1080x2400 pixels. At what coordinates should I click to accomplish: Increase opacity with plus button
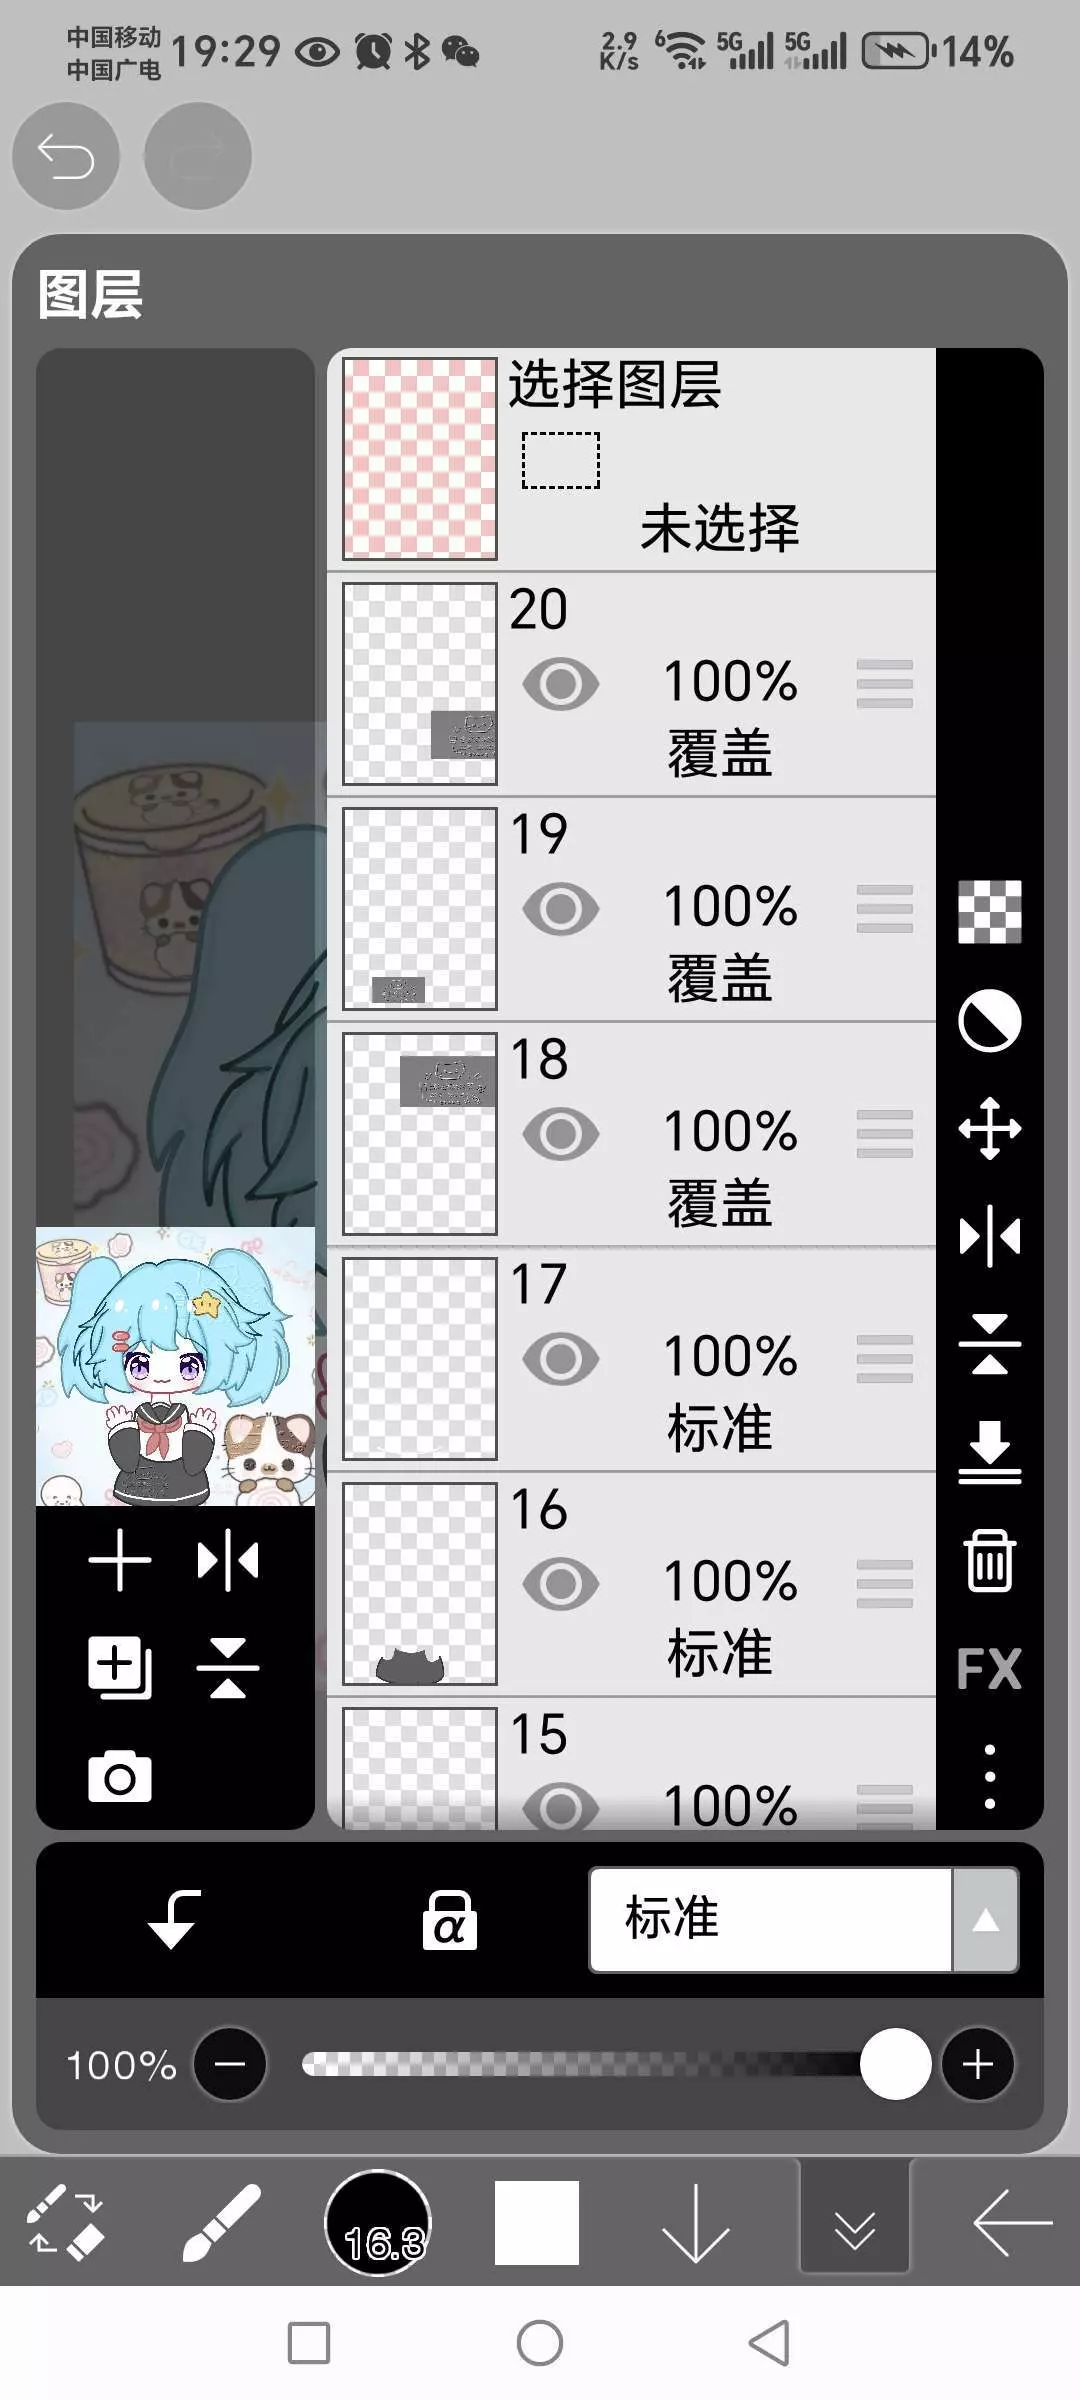click(977, 2064)
